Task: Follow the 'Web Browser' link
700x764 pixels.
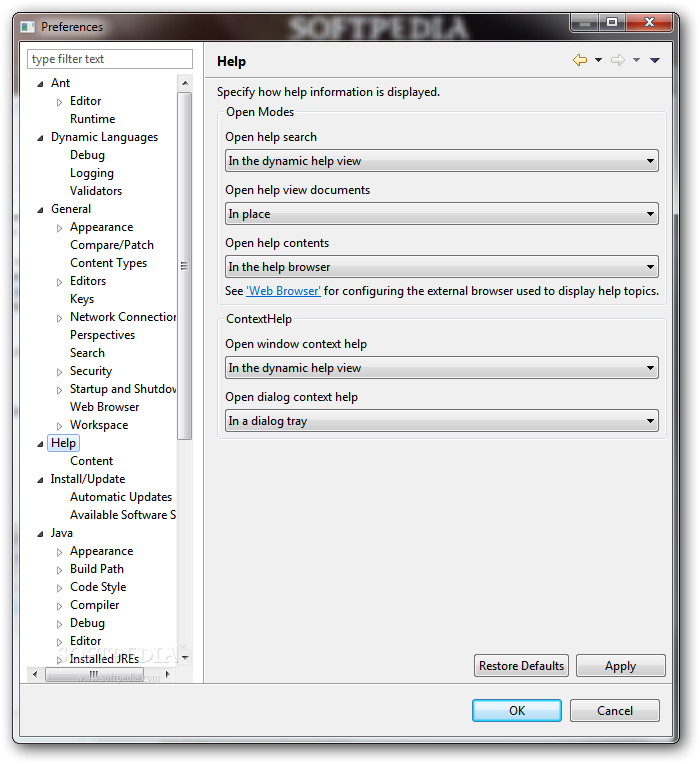Action: point(284,291)
